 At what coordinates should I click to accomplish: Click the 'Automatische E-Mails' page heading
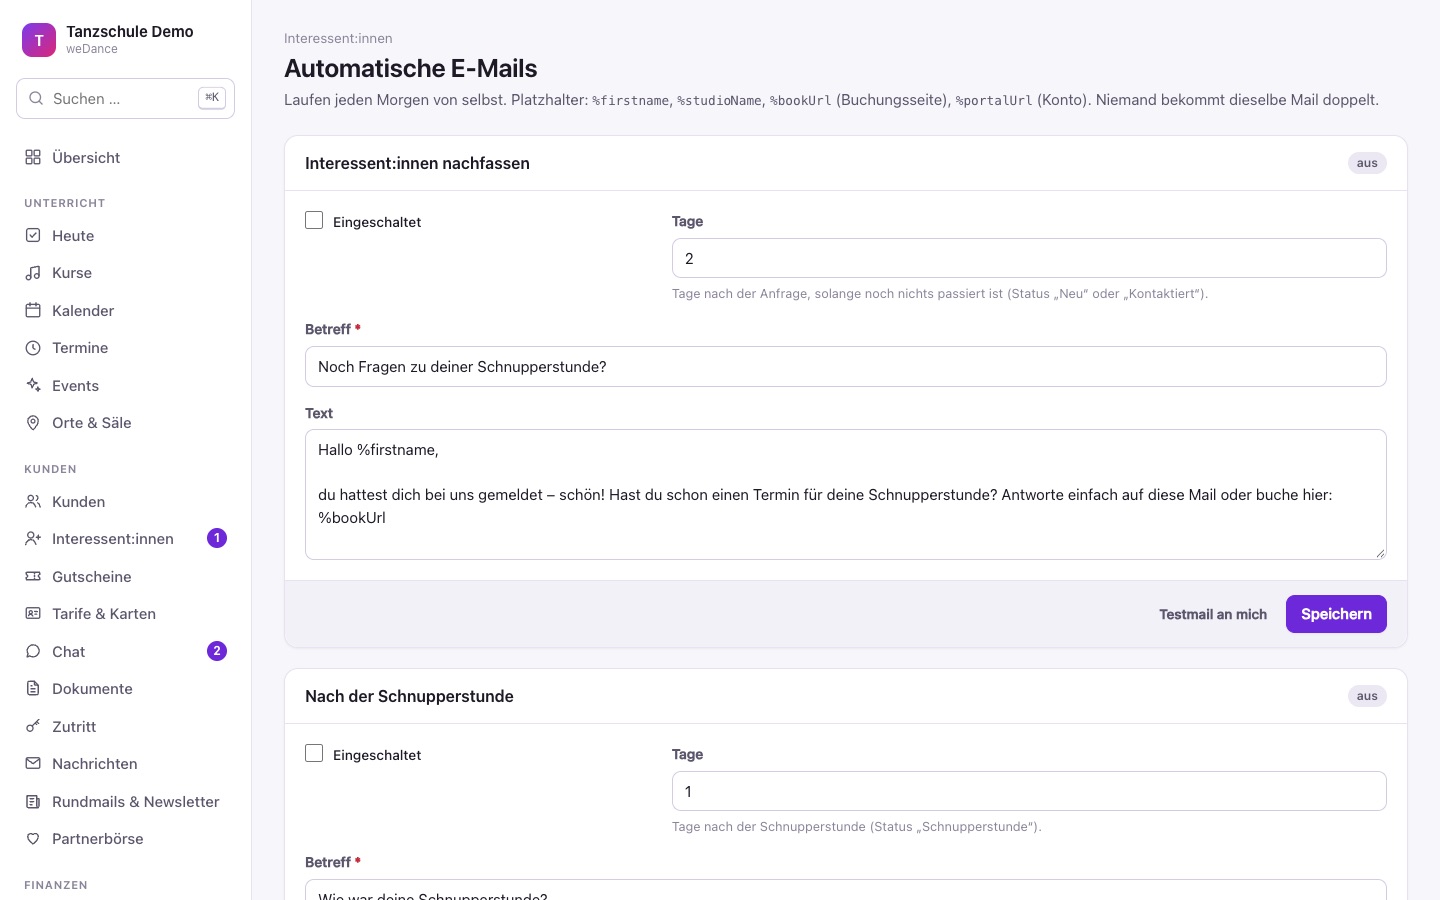(x=411, y=68)
